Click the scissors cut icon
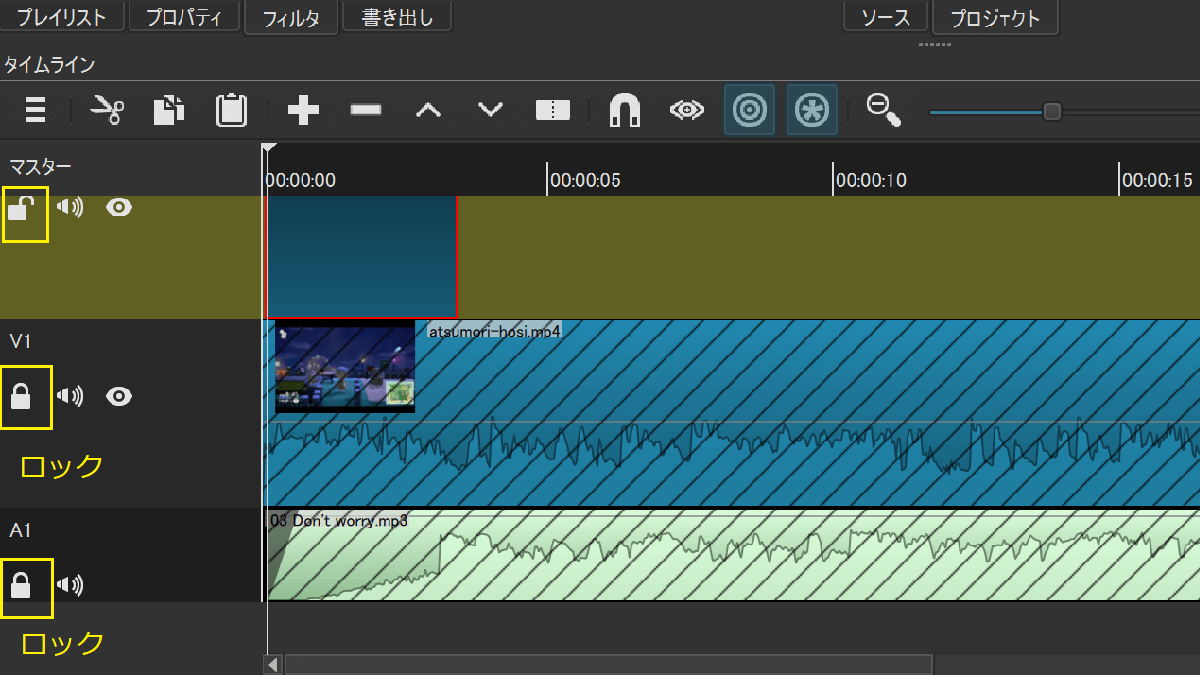This screenshot has width=1200, height=675. point(106,110)
